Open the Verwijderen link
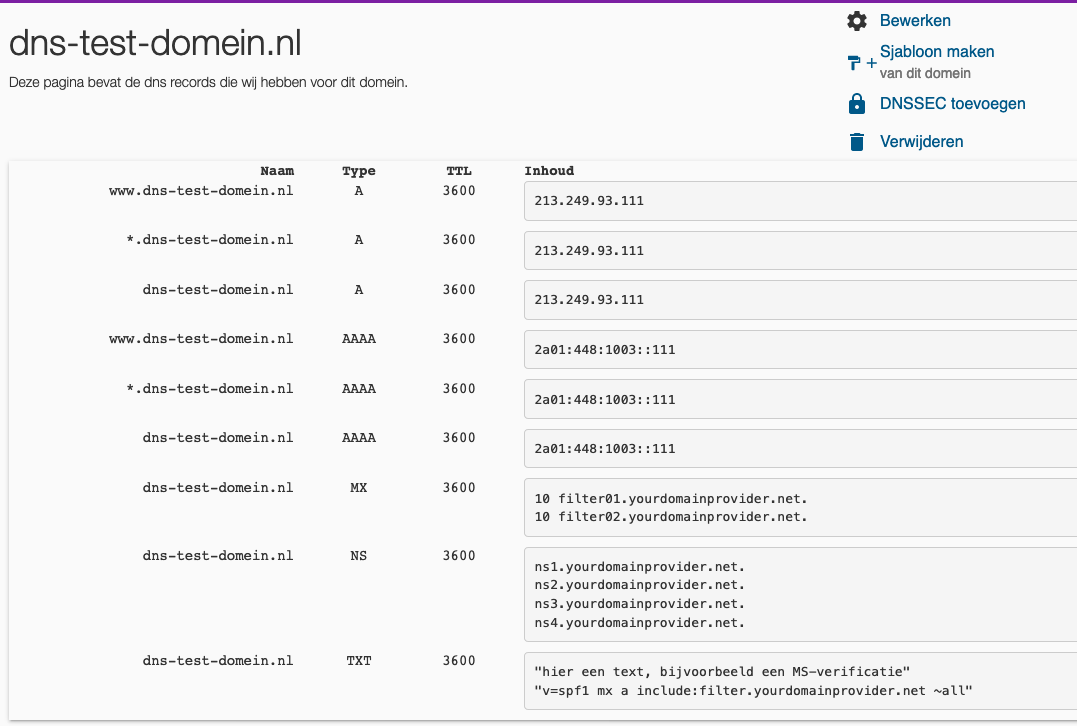Image resolution: width=1077 pixels, height=726 pixels. [921, 141]
